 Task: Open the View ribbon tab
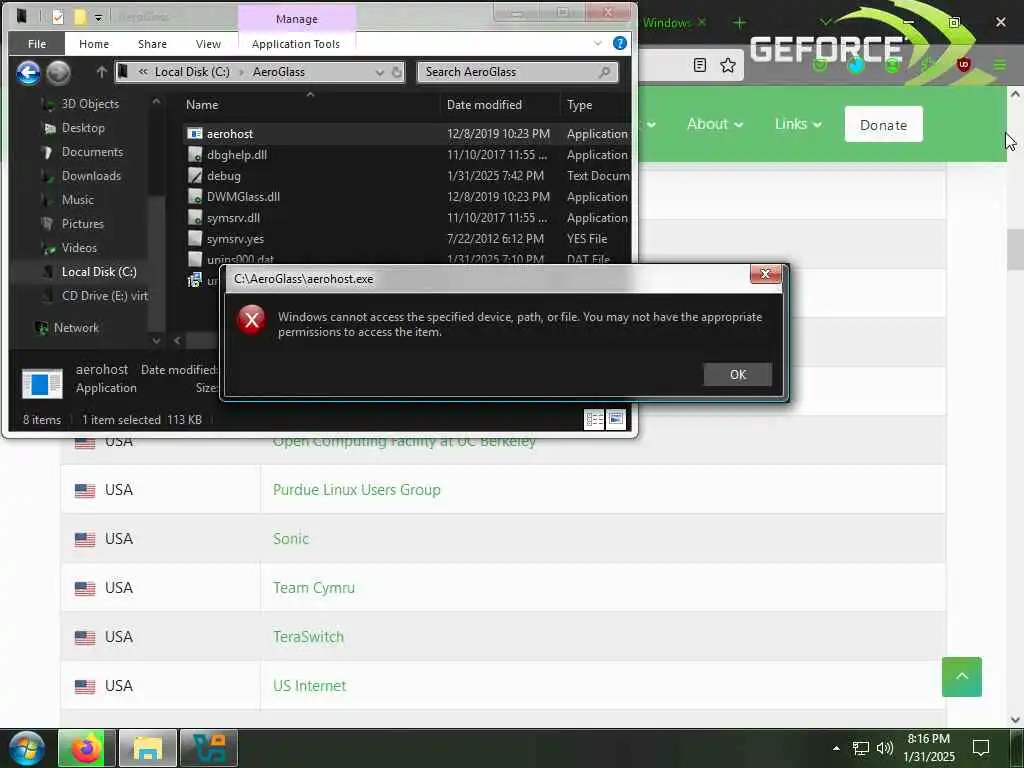pos(208,44)
